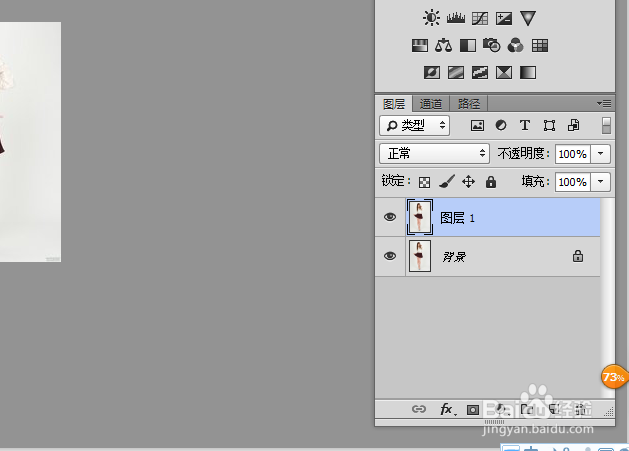The width and height of the screenshot is (629, 451).
Task: Switch to the 路径 tab
Action: (x=469, y=104)
